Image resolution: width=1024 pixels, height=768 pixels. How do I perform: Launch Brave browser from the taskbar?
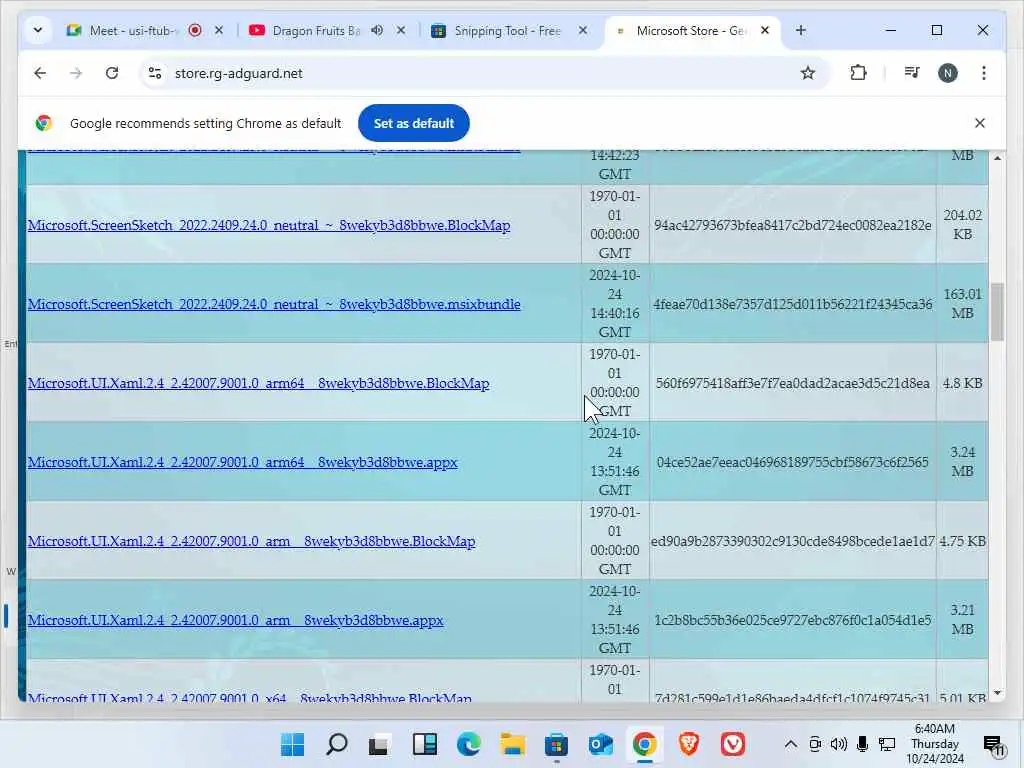pos(689,744)
